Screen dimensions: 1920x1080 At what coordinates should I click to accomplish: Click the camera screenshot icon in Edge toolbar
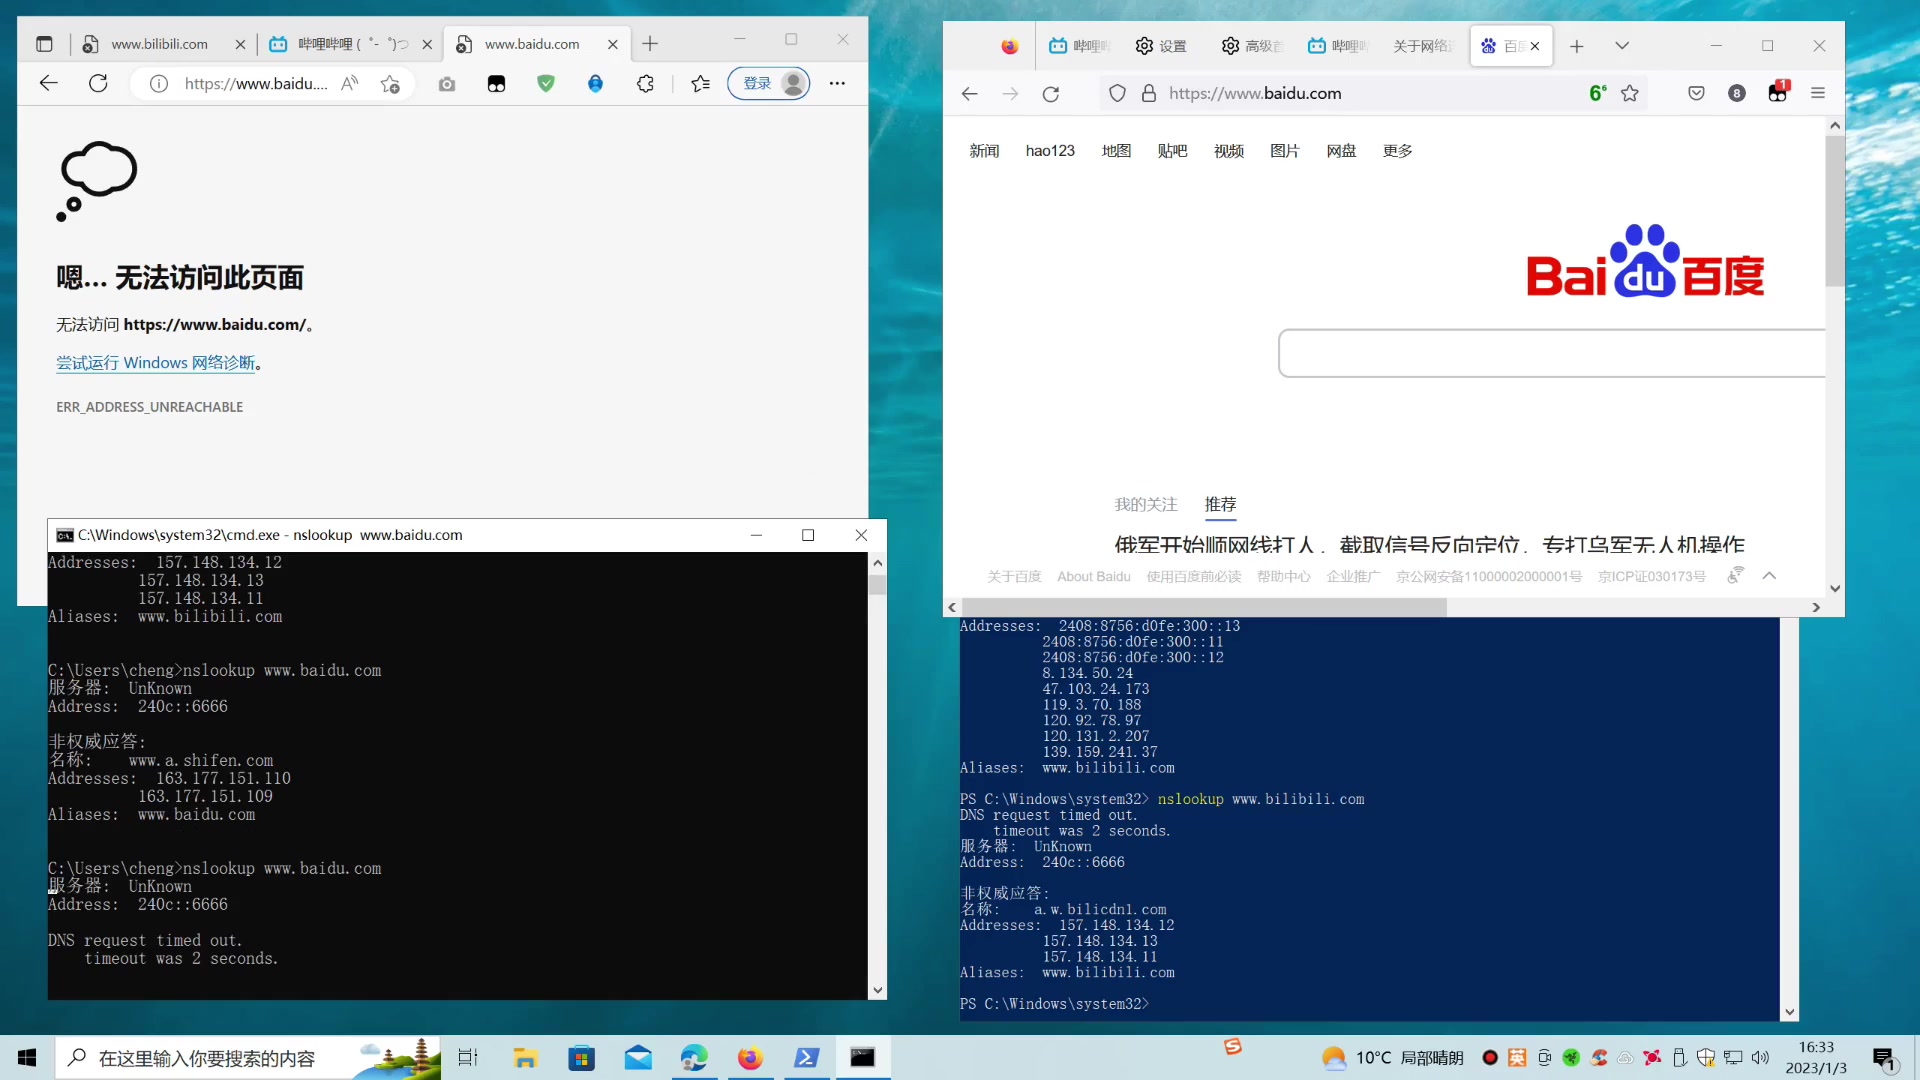pyautogui.click(x=447, y=84)
